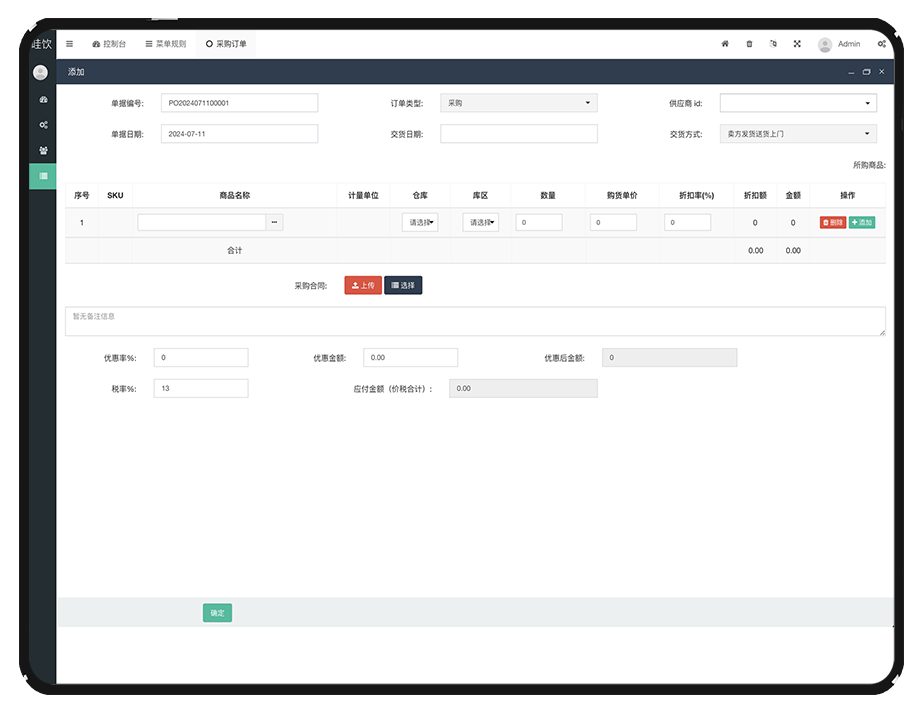This screenshot has width=920, height=720.
Task: Open the Admin user menu
Action: [x=839, y=44]
